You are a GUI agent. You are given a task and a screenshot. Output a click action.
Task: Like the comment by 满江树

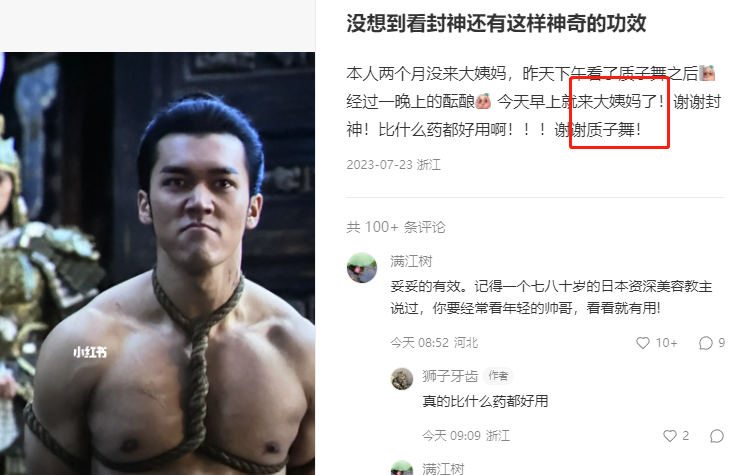tap(643, 343)
